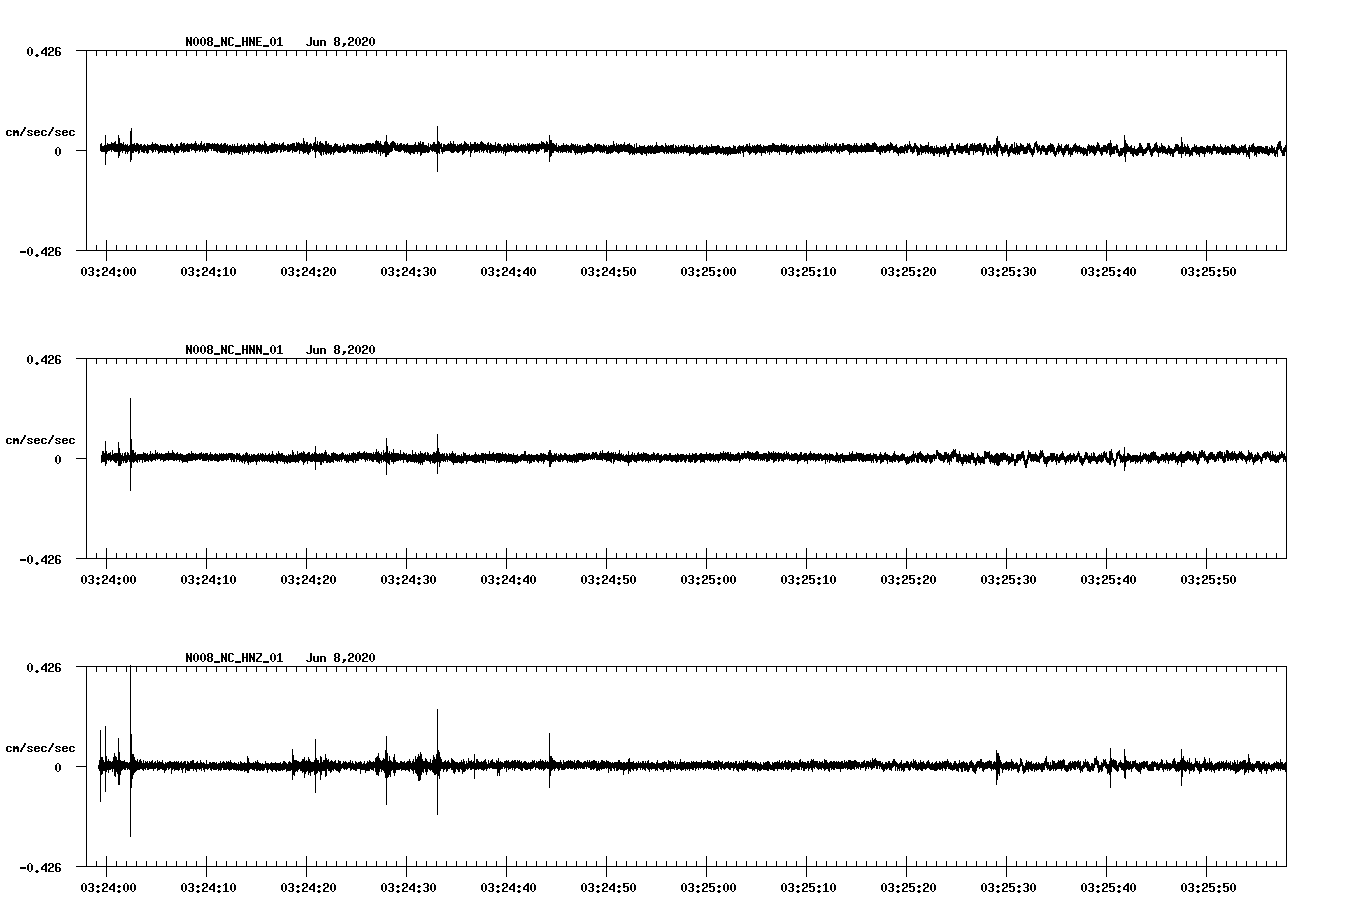The height and width of the screenshot is (924, 1358).
Task: Click 03:24:20 time label under HNN plot
Action: click(x=307, y=580)
